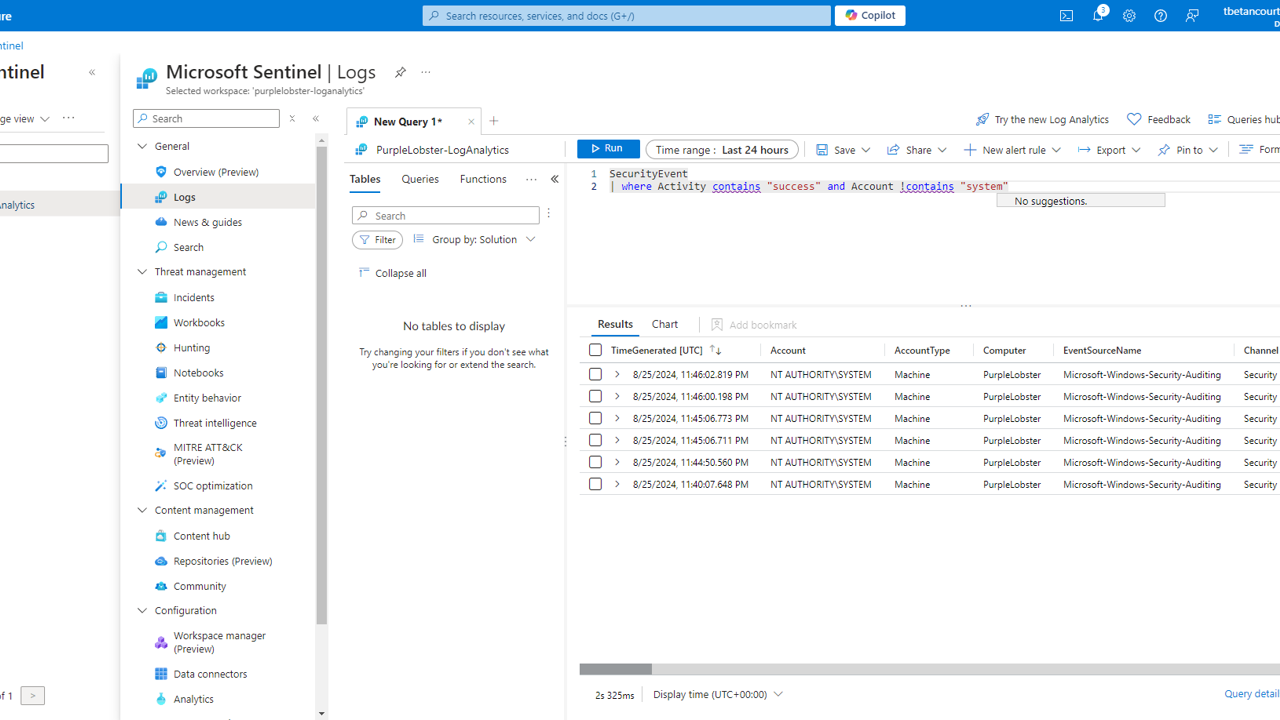Collapse all tables in the list
The width and height of the screenshot is (1280, 720).
[x=392, y=273]
